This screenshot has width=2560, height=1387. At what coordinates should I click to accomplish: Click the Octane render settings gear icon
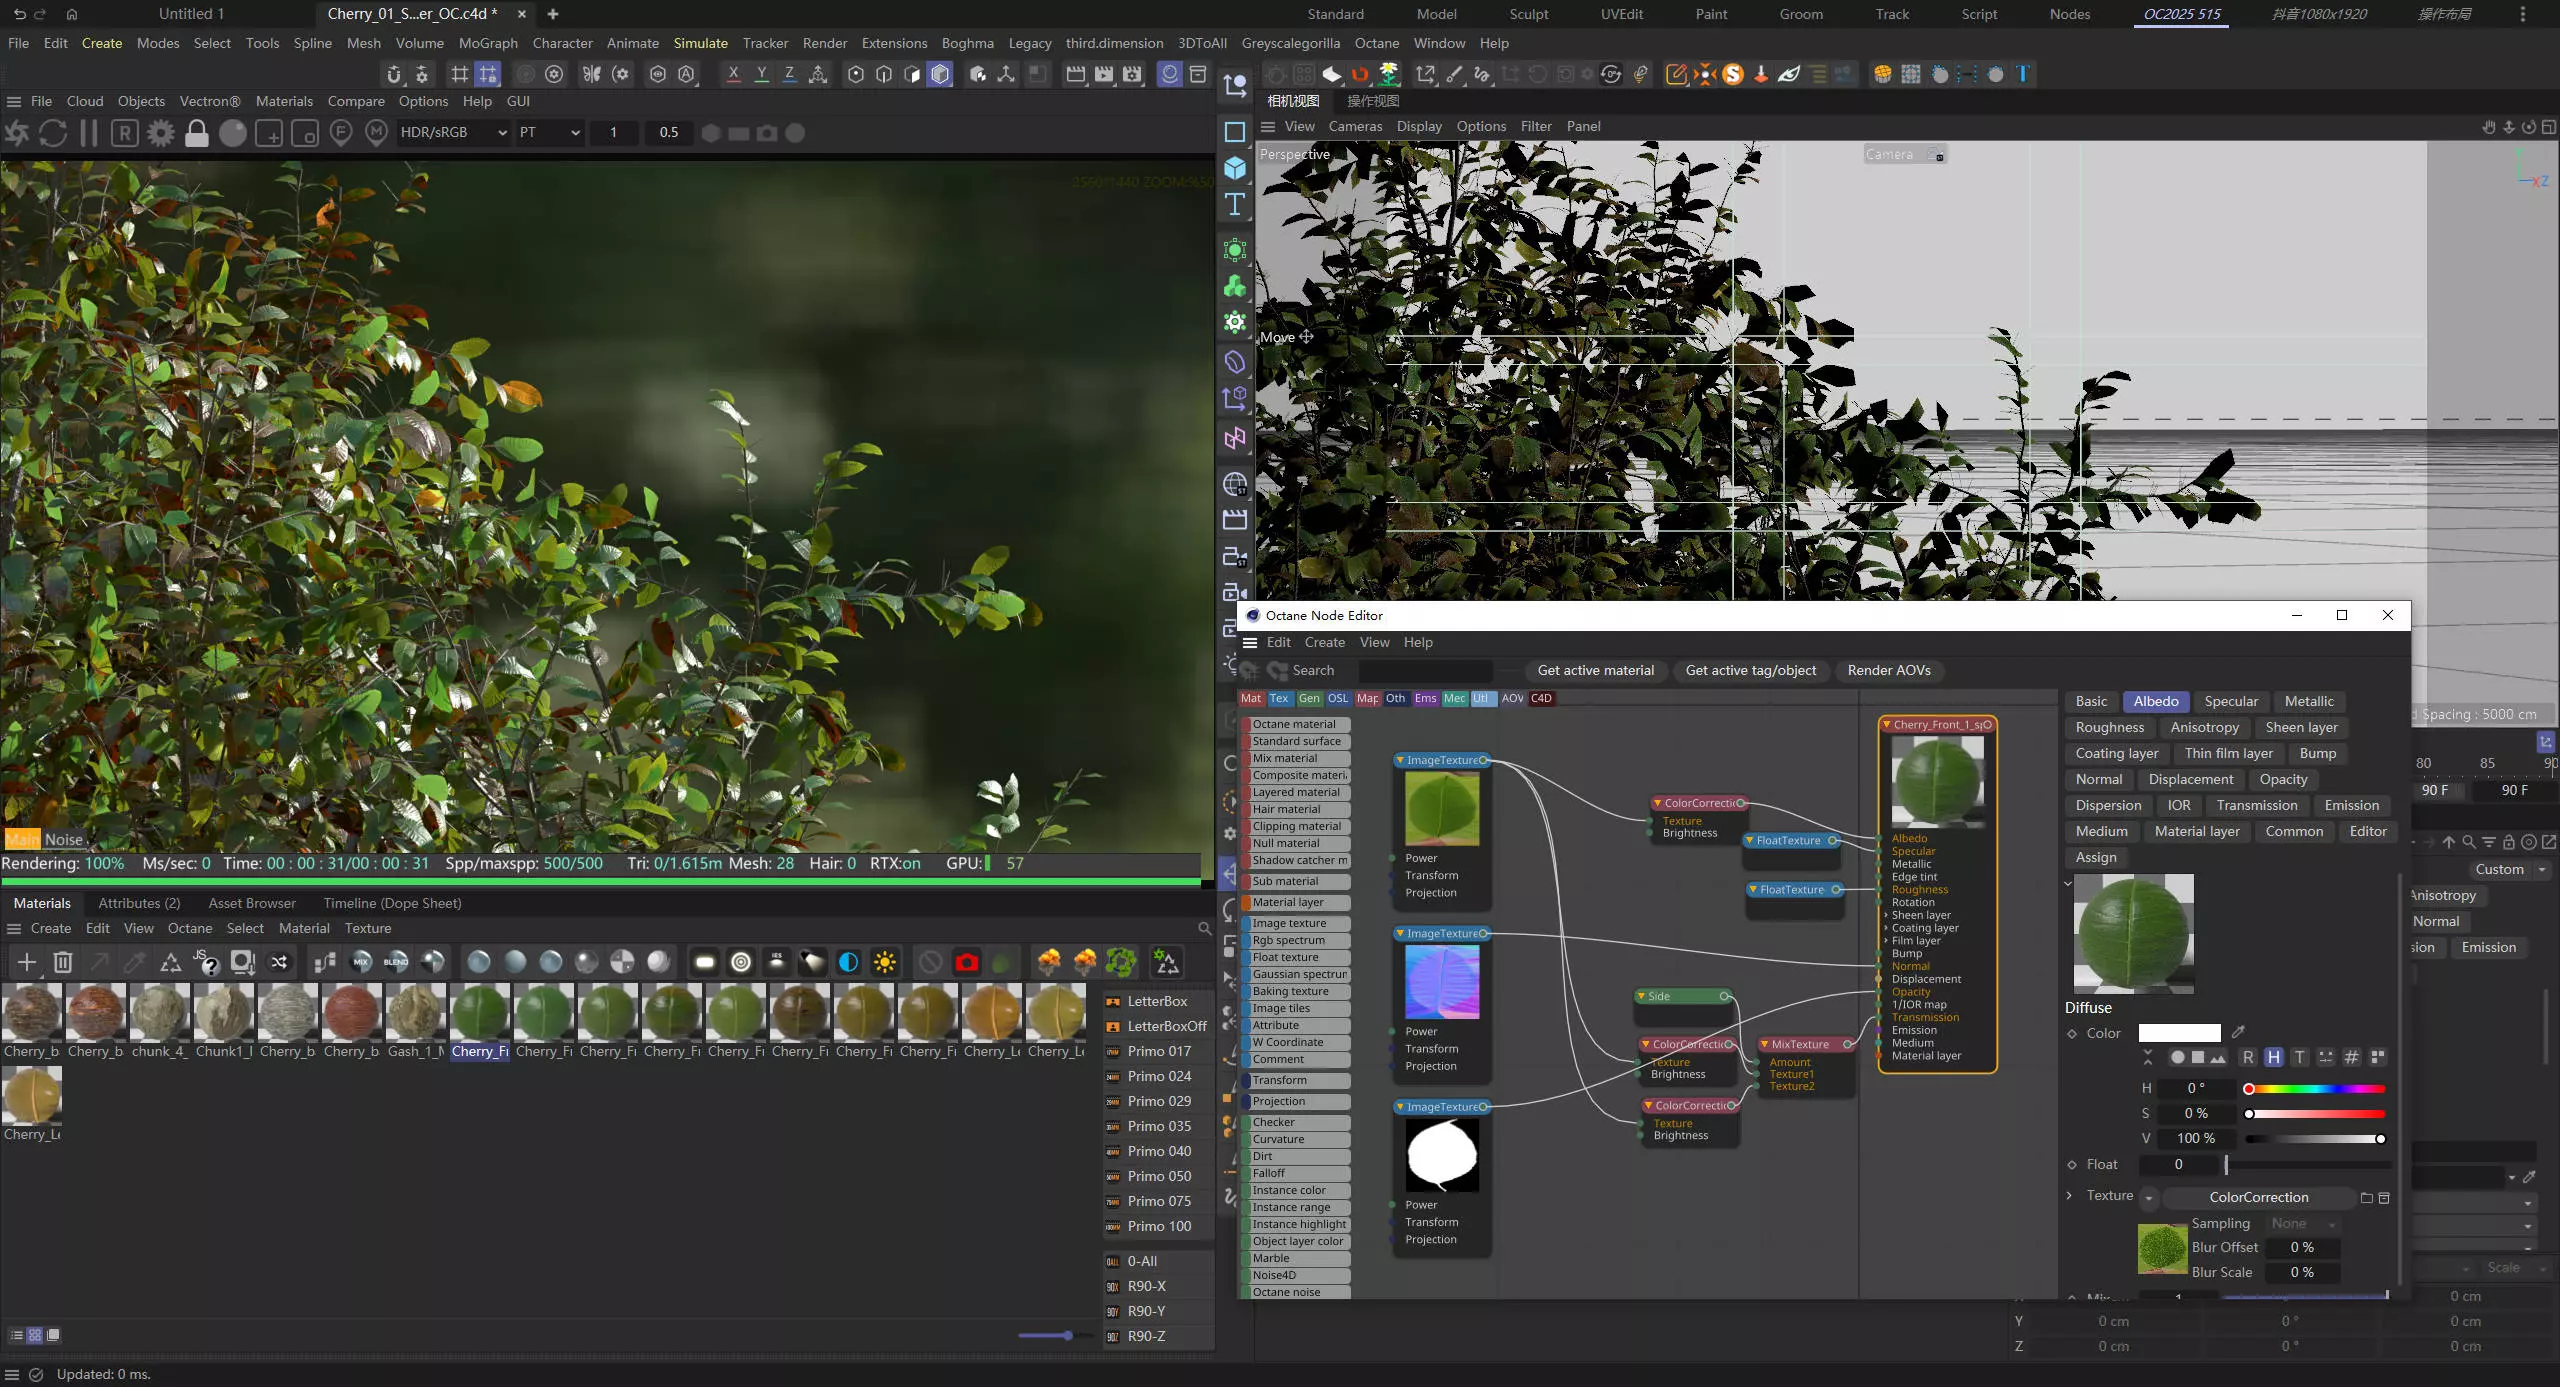[160, 133]
